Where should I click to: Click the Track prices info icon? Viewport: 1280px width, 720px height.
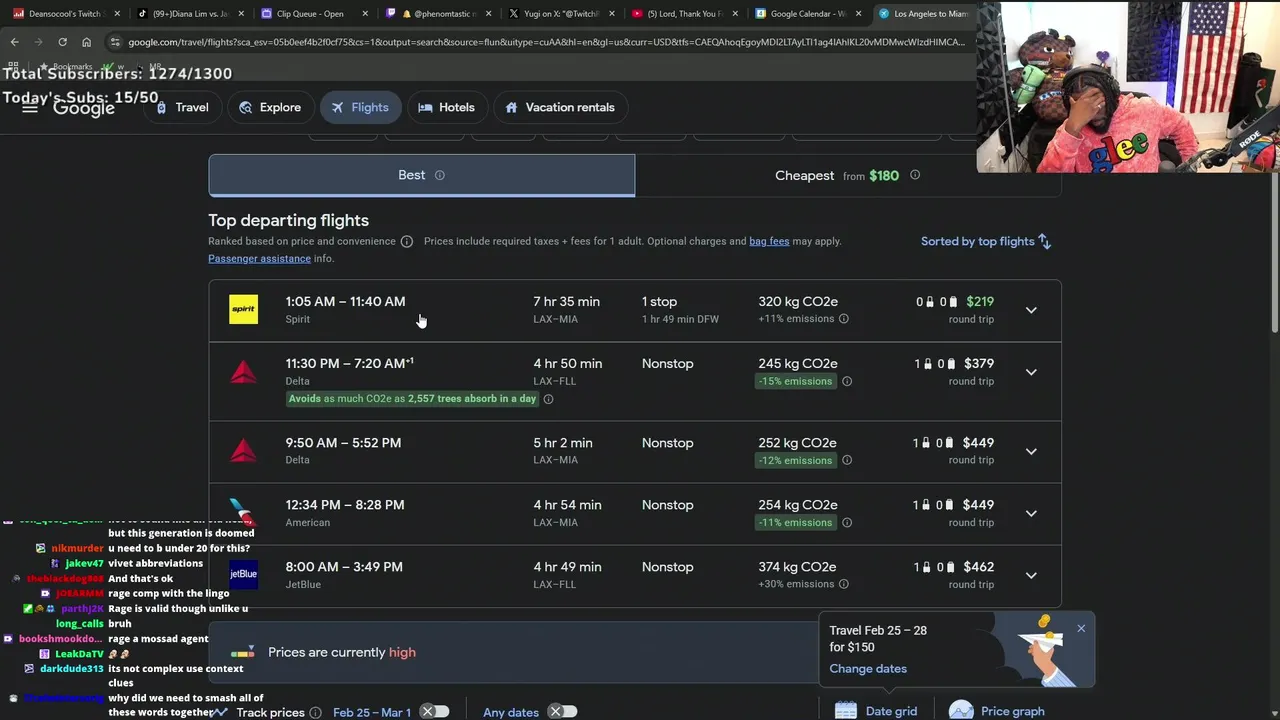315,712
